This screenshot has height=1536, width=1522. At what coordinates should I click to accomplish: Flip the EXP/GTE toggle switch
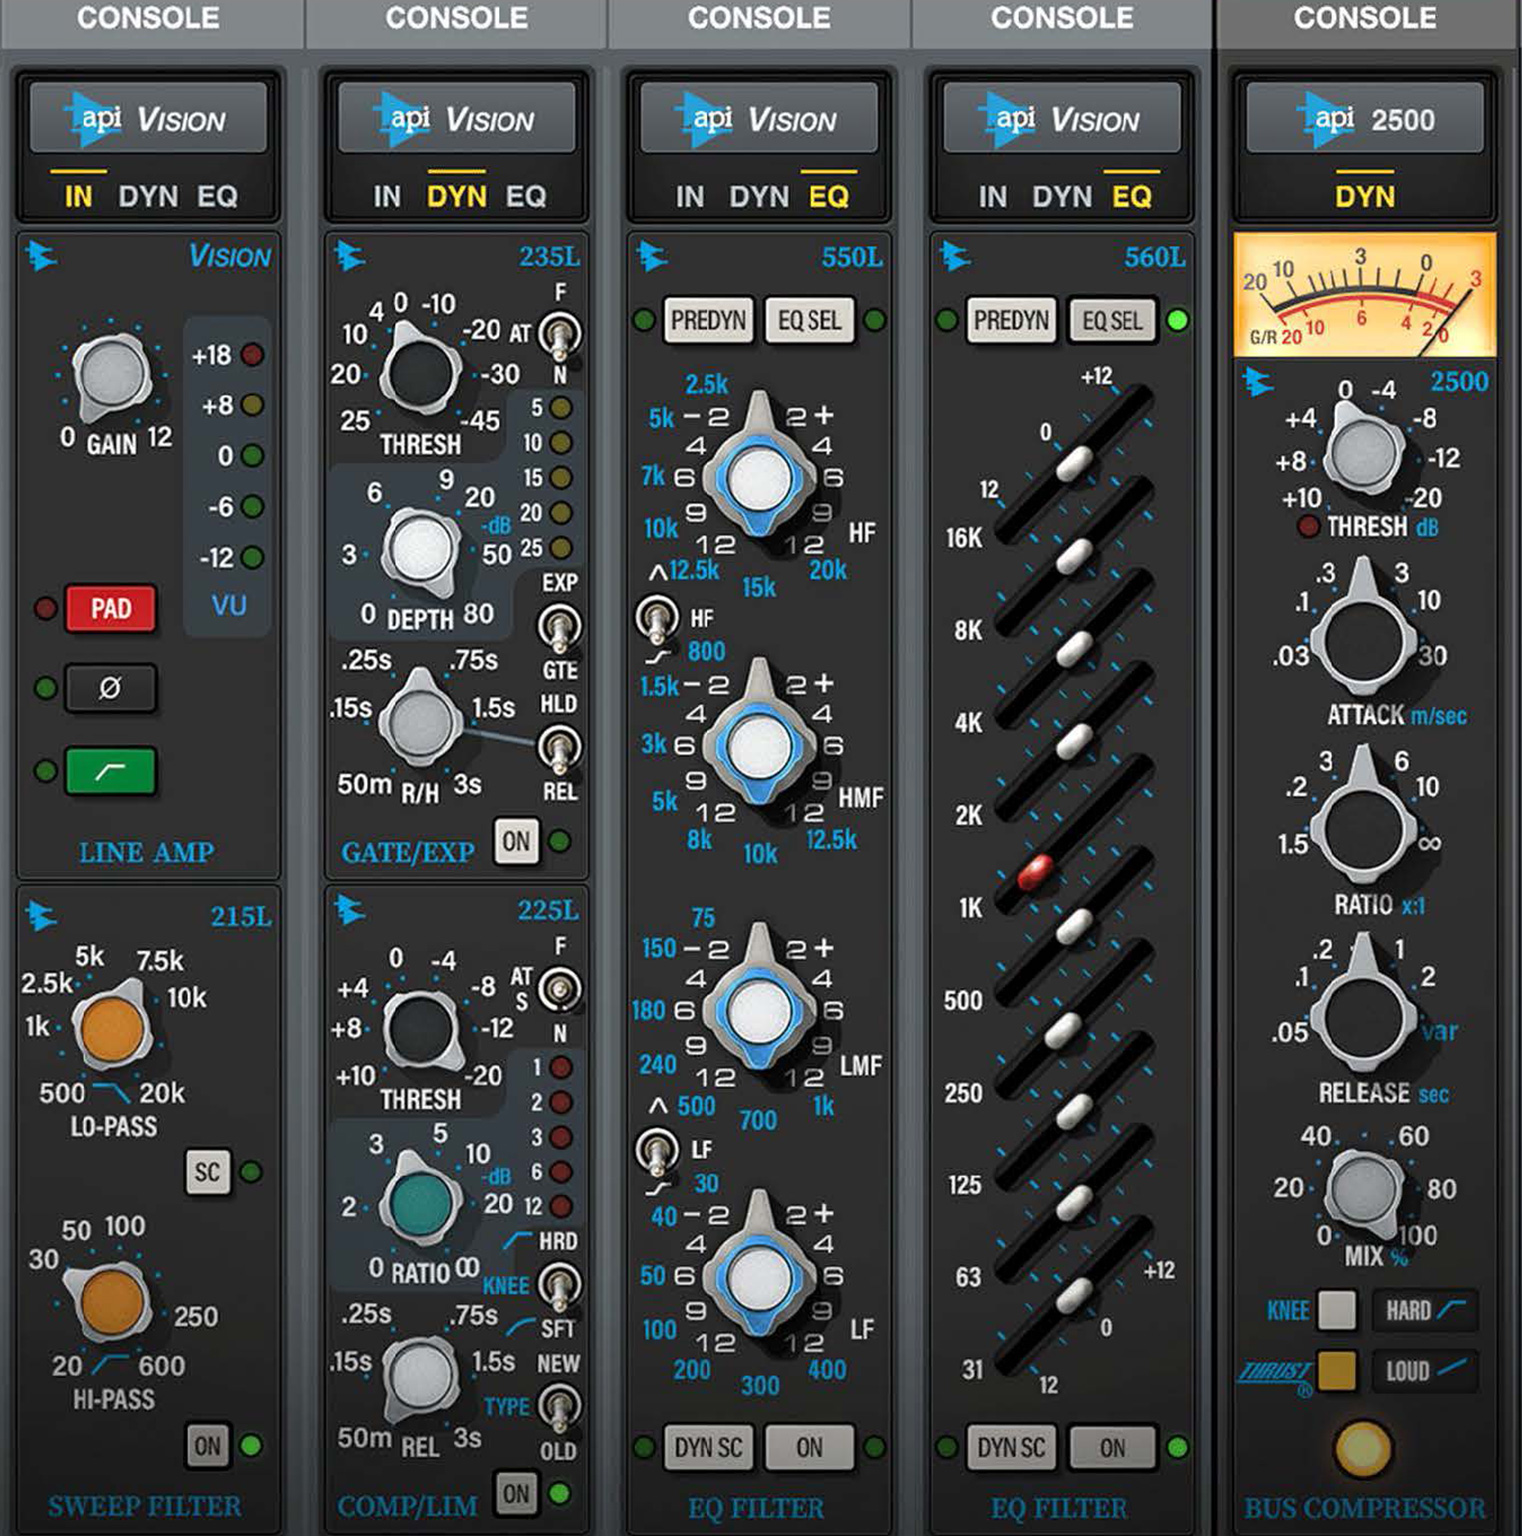[558, 626]
